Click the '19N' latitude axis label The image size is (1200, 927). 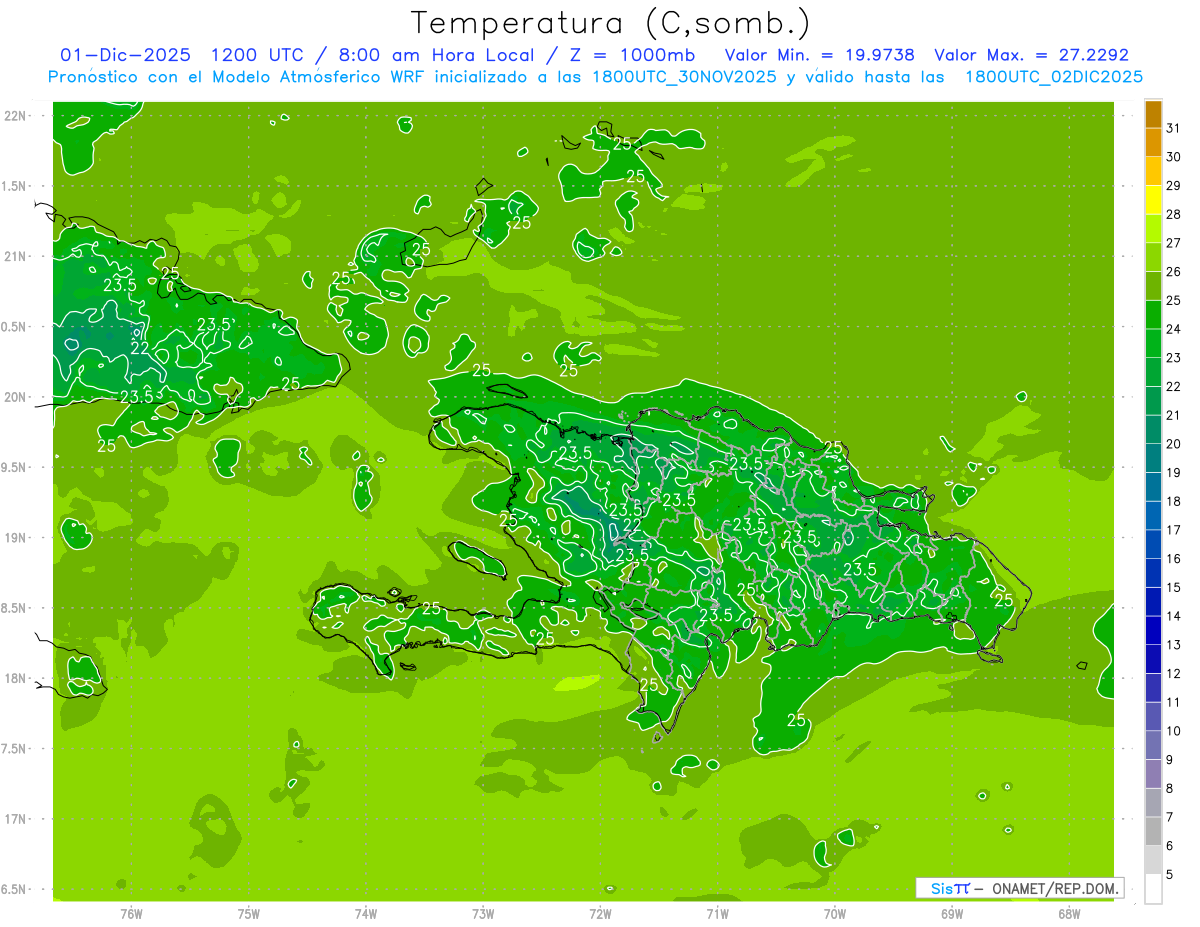17,538
